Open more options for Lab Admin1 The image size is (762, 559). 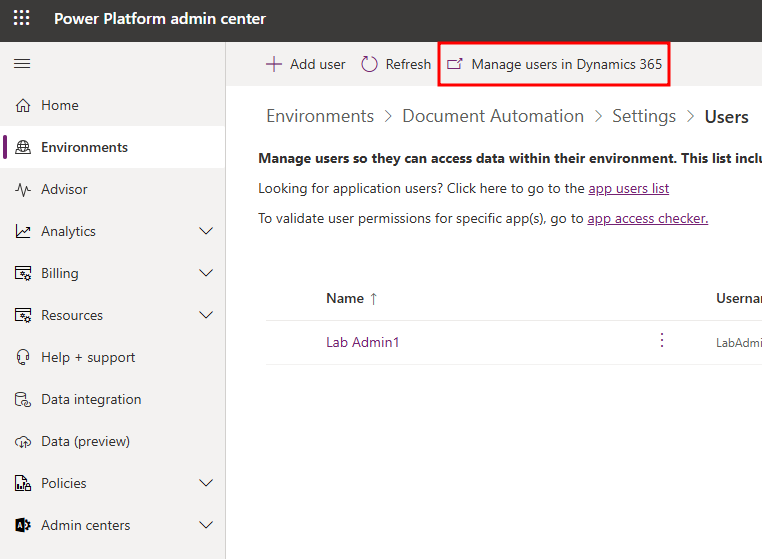tap(662, 340)
